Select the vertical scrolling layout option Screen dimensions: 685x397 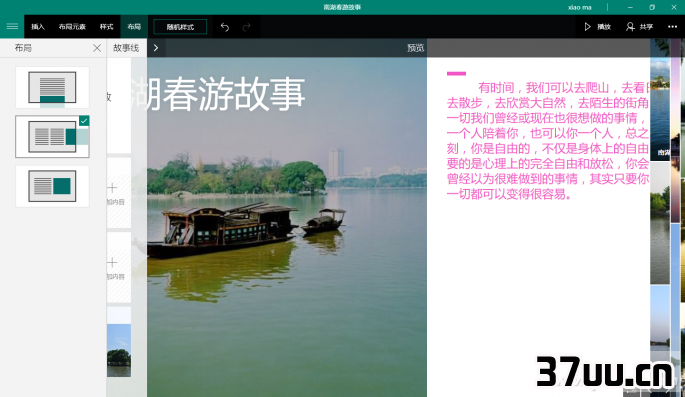pyautogui.click(x=52, y=87)
